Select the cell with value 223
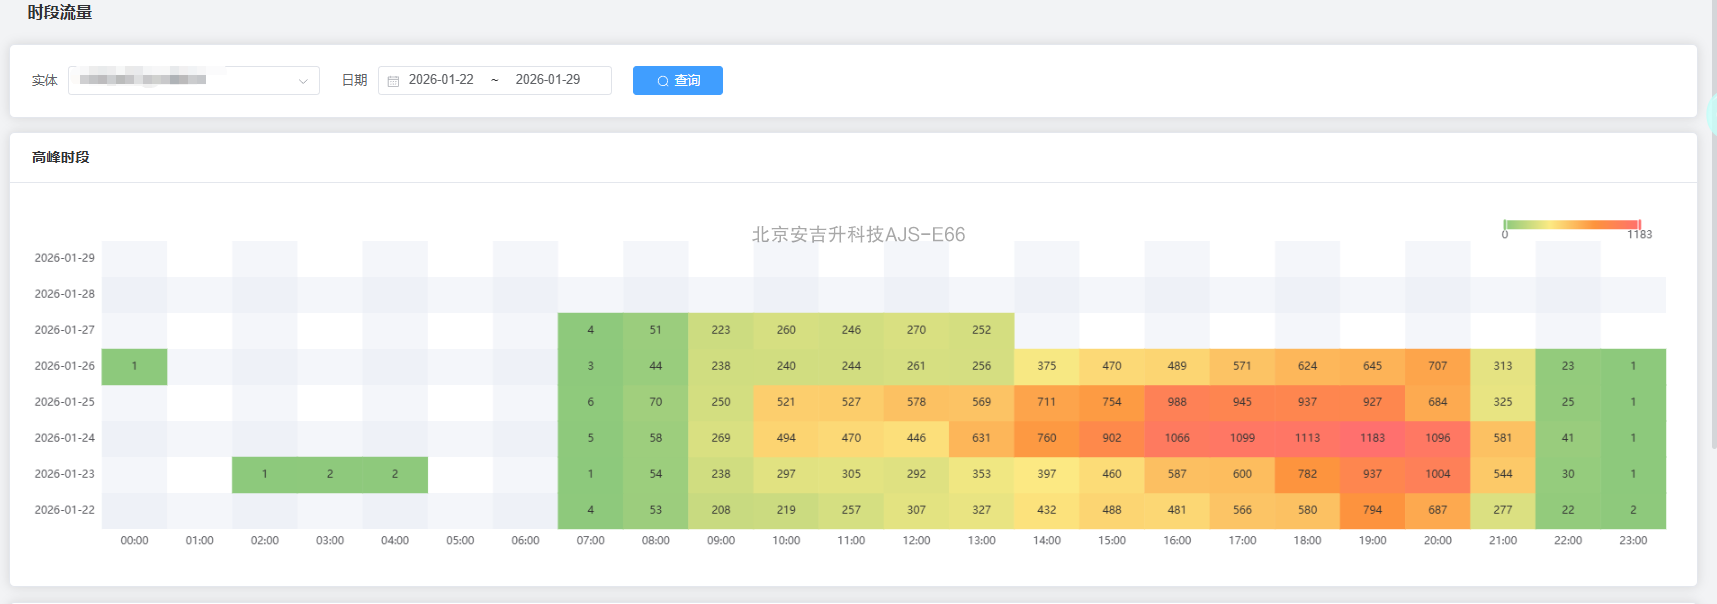The width and height of the screenshot is (1717, 604). [x=721, y=330]
